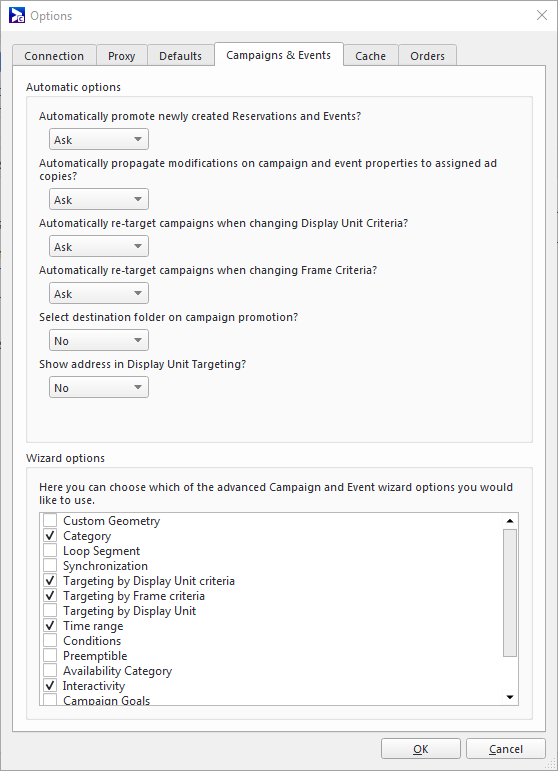Check the Synchronization option
This screenshot has width=558, height=771.
[x=50, y=565]
